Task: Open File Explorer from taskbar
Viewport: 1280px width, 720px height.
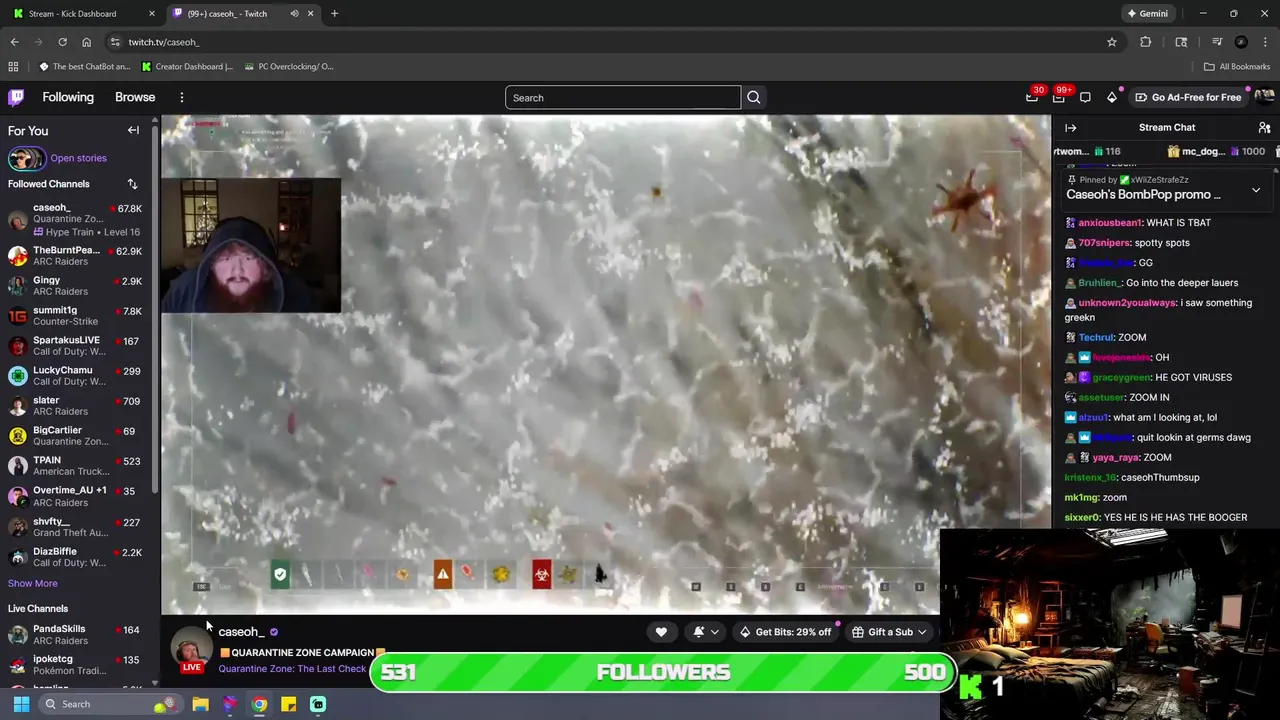Action: 200,704
